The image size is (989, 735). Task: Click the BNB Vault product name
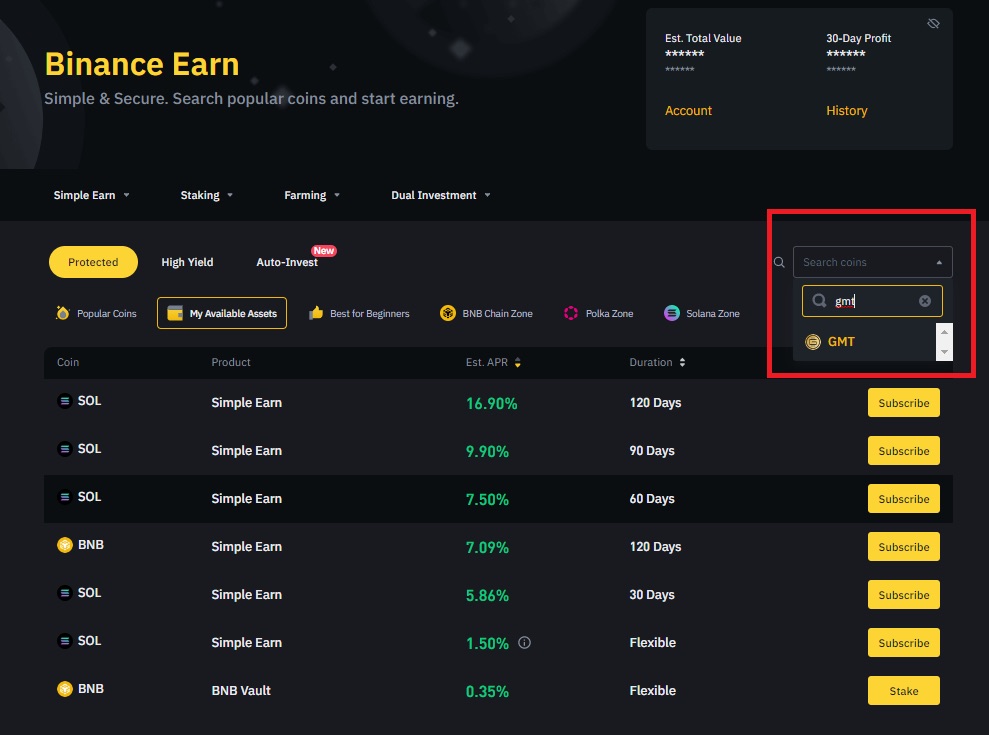tap(241, 690)
